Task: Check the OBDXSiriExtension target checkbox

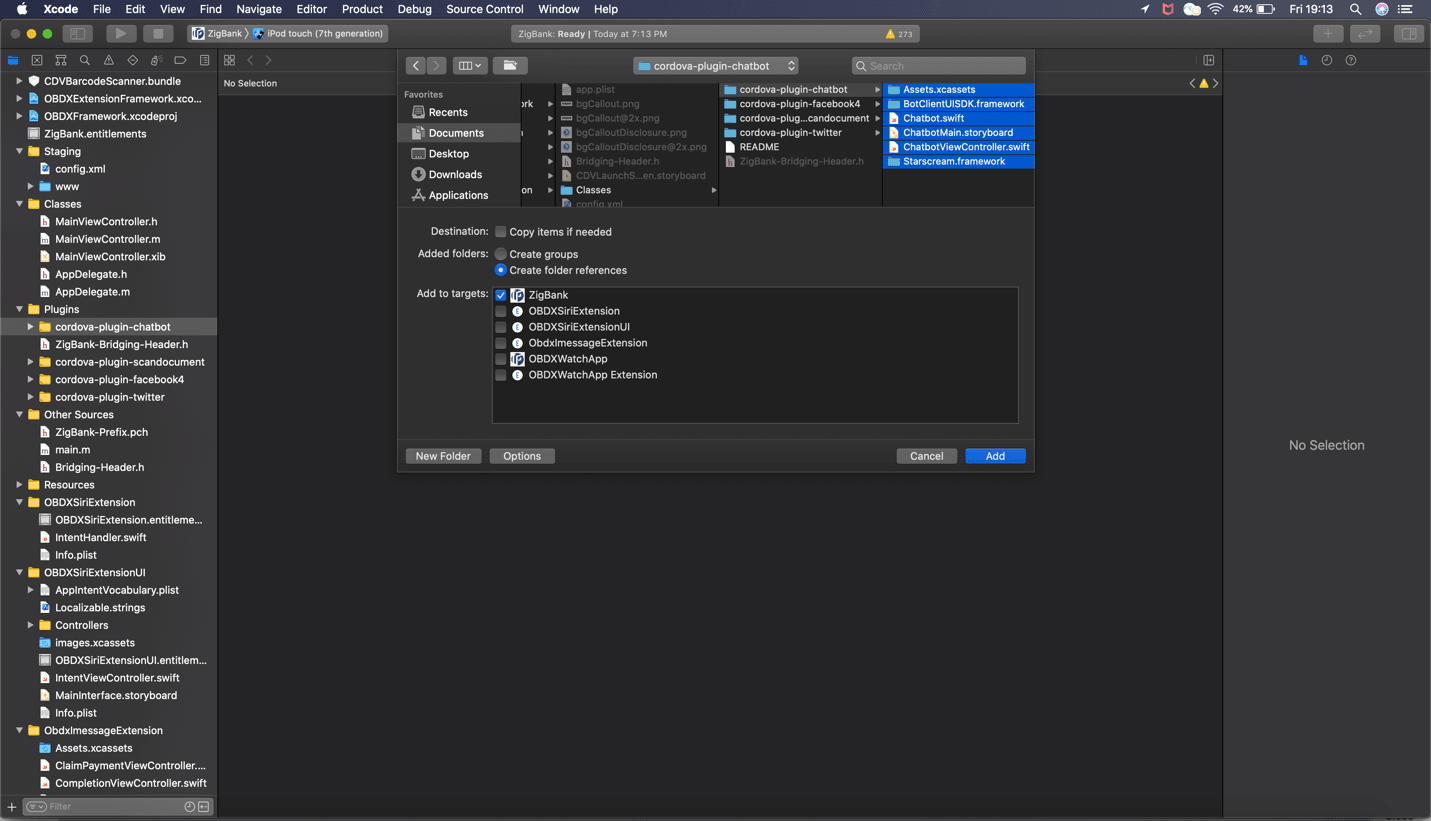Action: click(501, 311)
